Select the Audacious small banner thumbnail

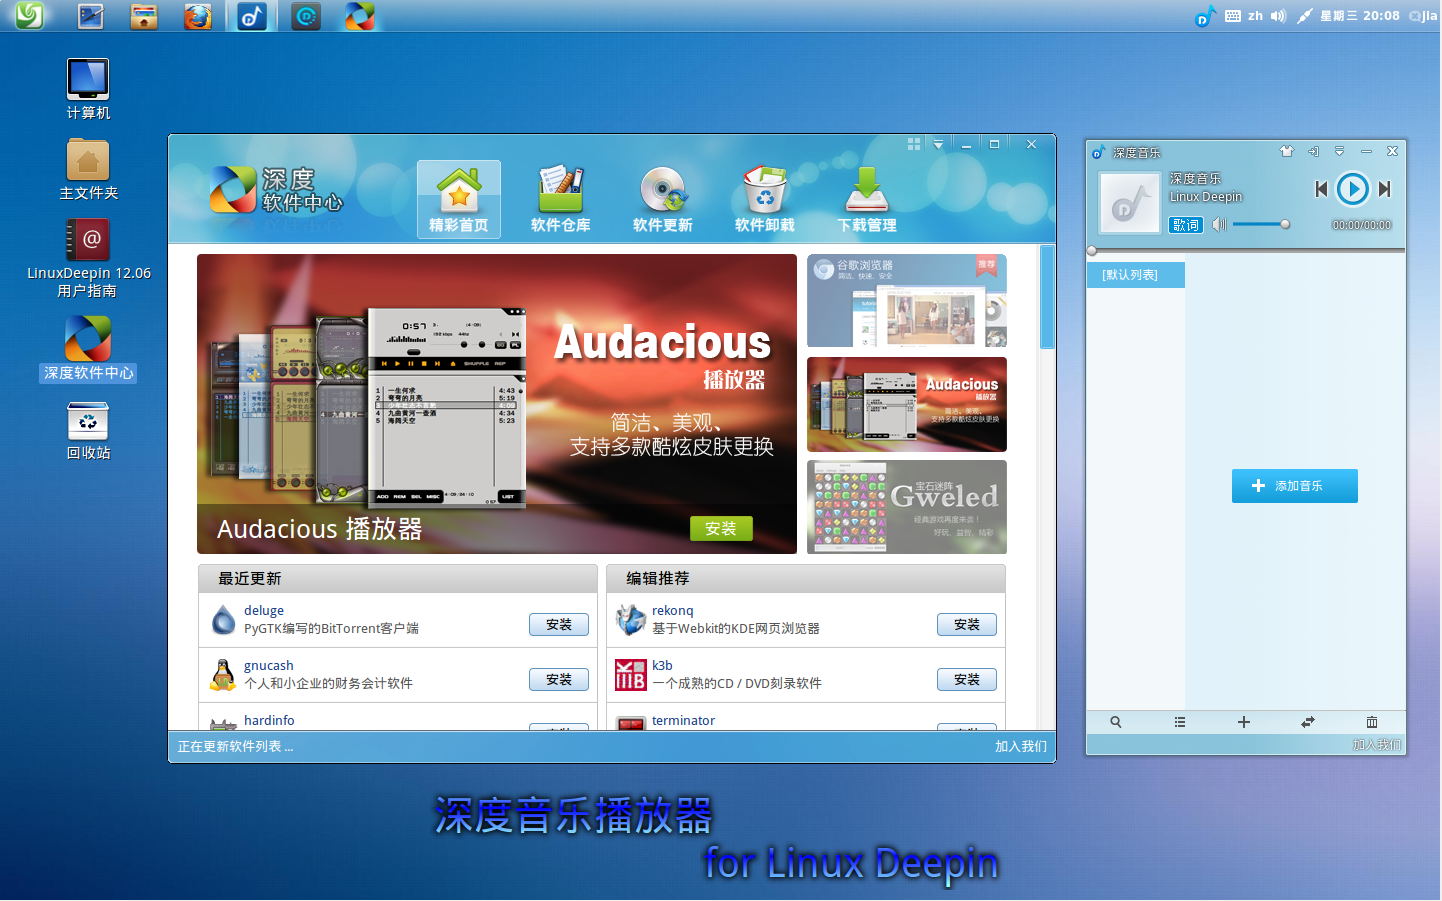tap(907, 404)
